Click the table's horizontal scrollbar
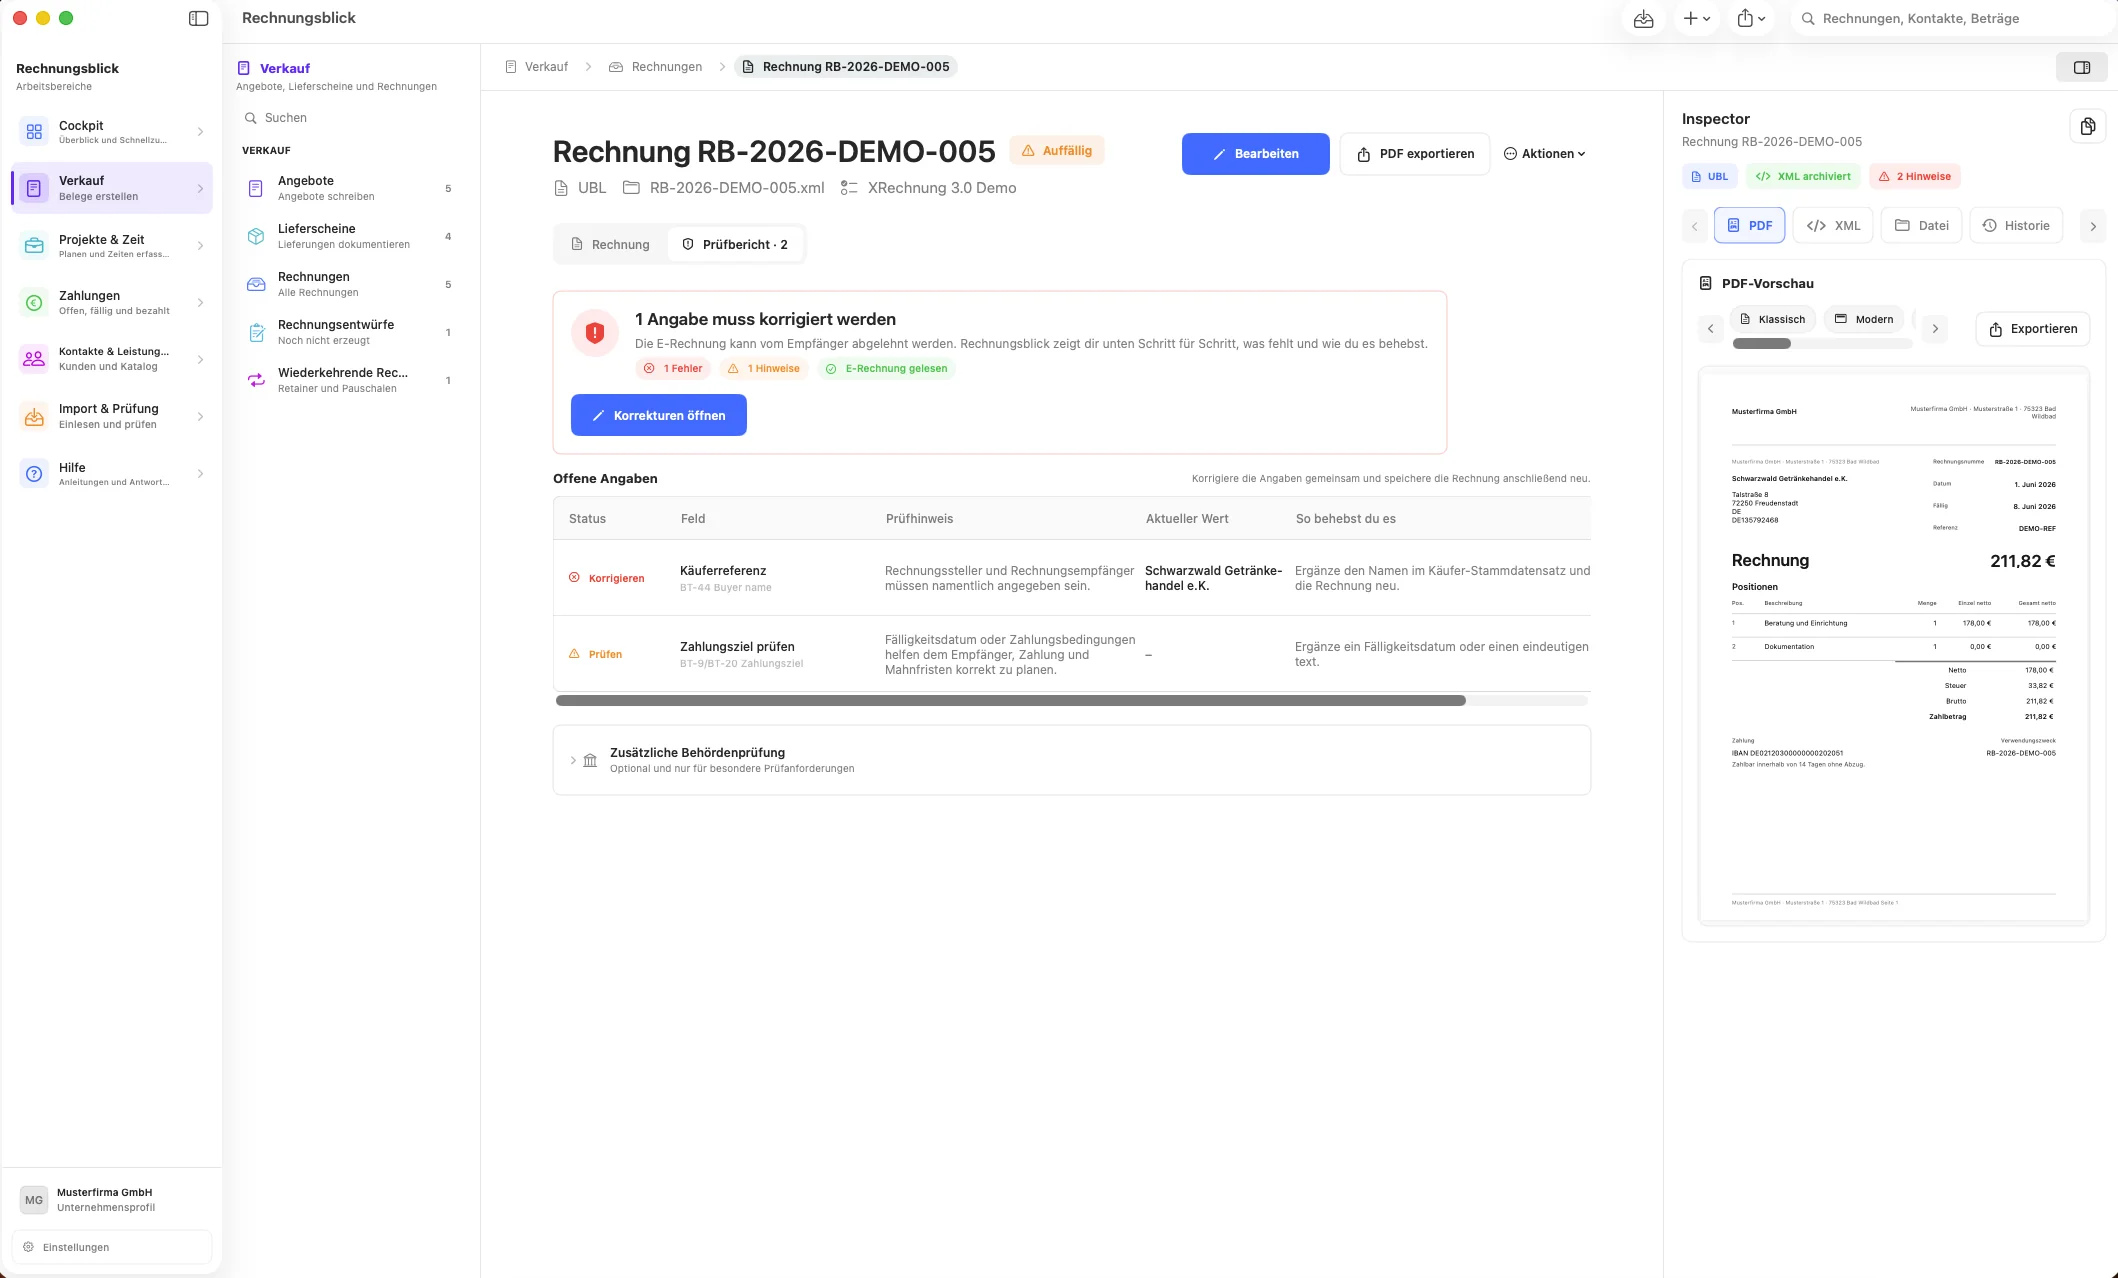This screenshot has width=2118, height=1278. pos(1010,701)
